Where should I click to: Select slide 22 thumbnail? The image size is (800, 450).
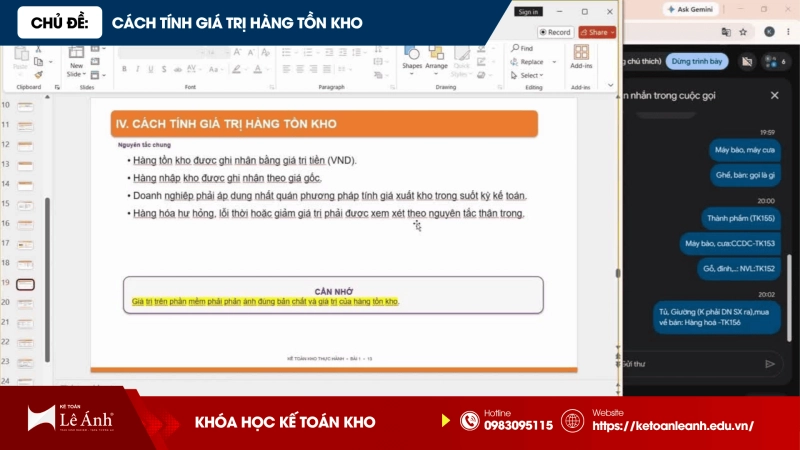click(x=25, y=343)
